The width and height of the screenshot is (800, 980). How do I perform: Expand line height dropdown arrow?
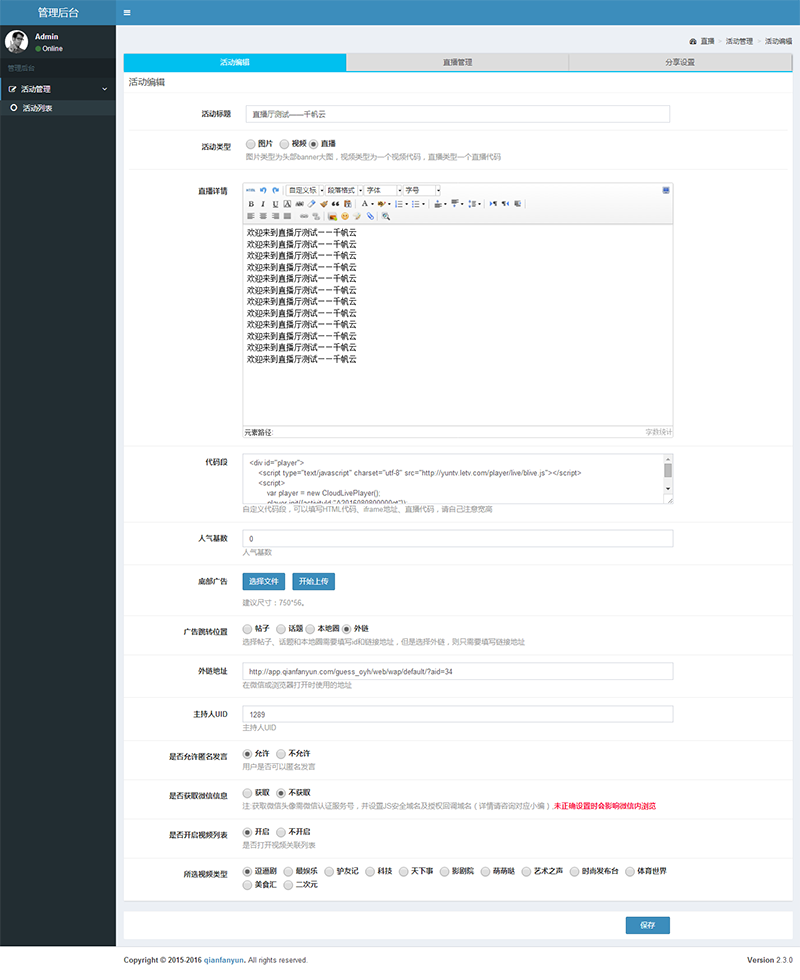coord(479,204)
